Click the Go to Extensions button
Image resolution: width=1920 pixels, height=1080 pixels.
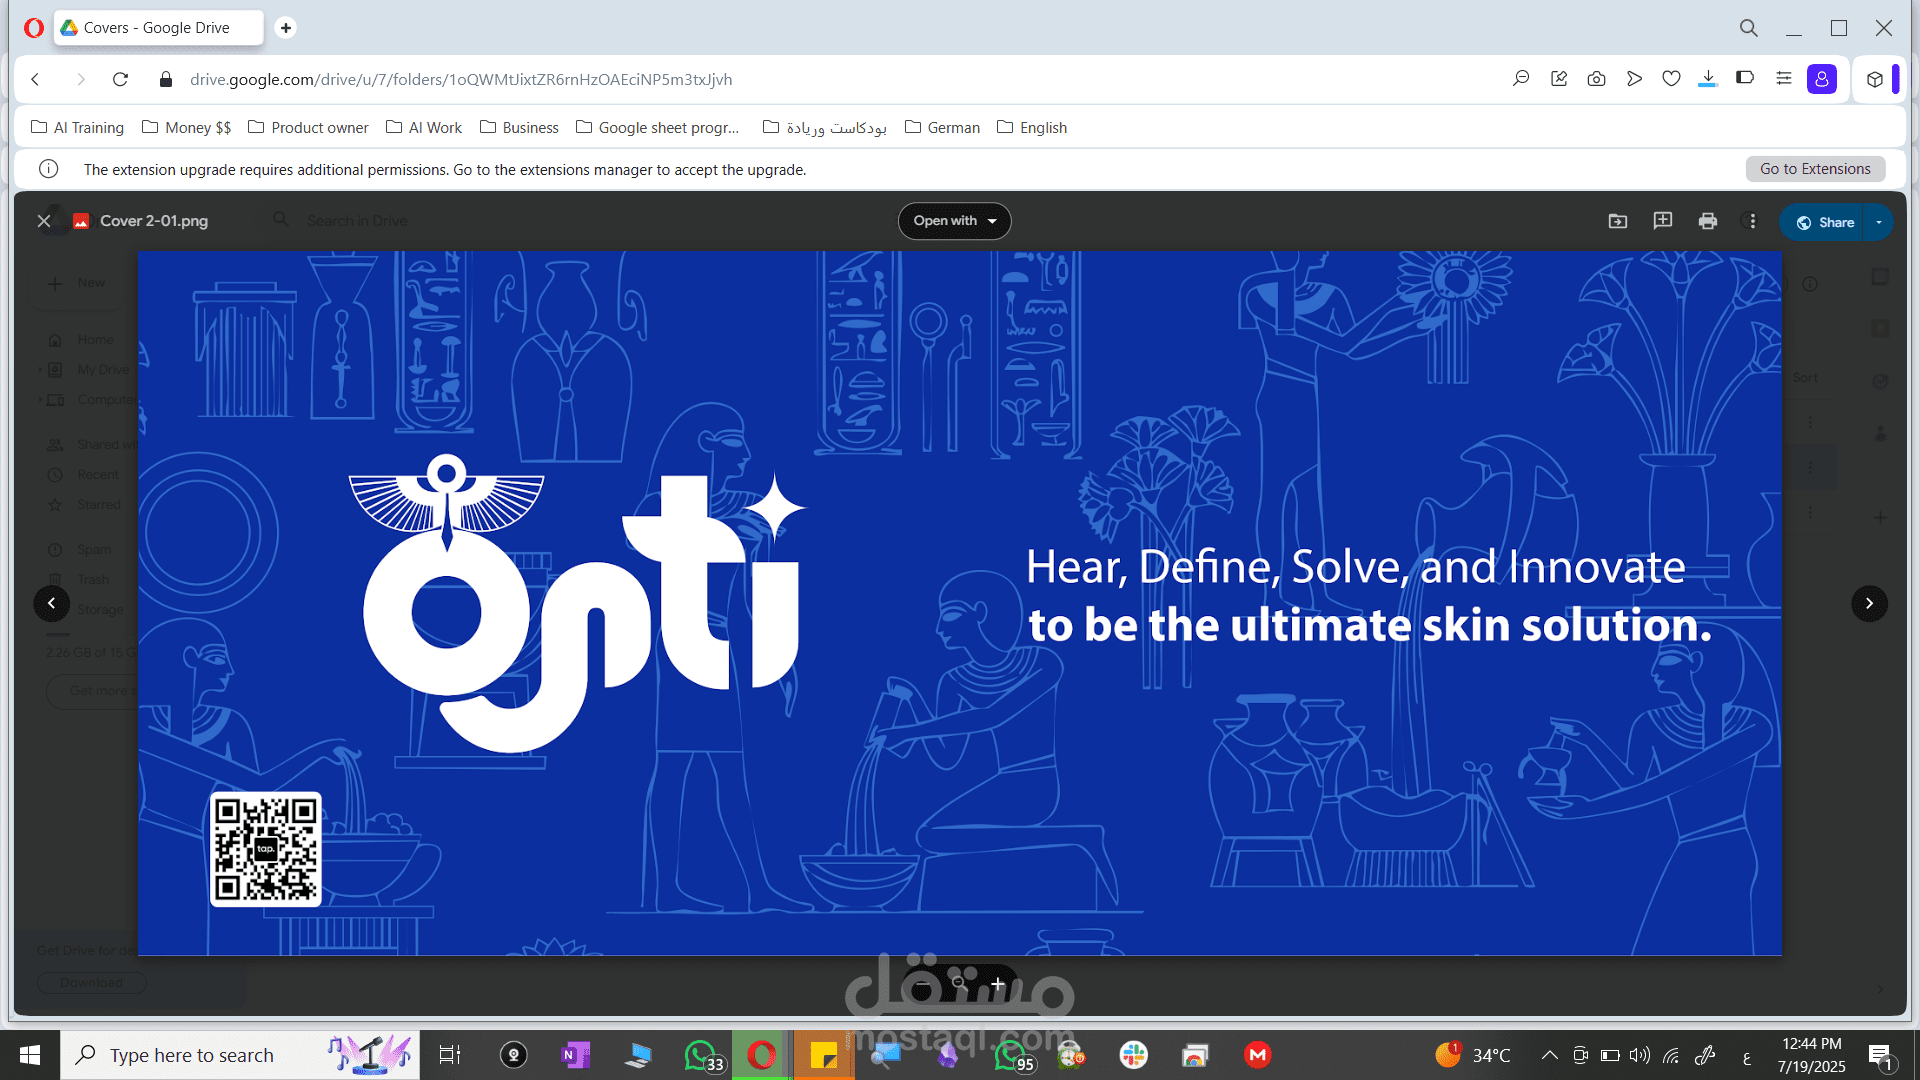pos(1815,169)
